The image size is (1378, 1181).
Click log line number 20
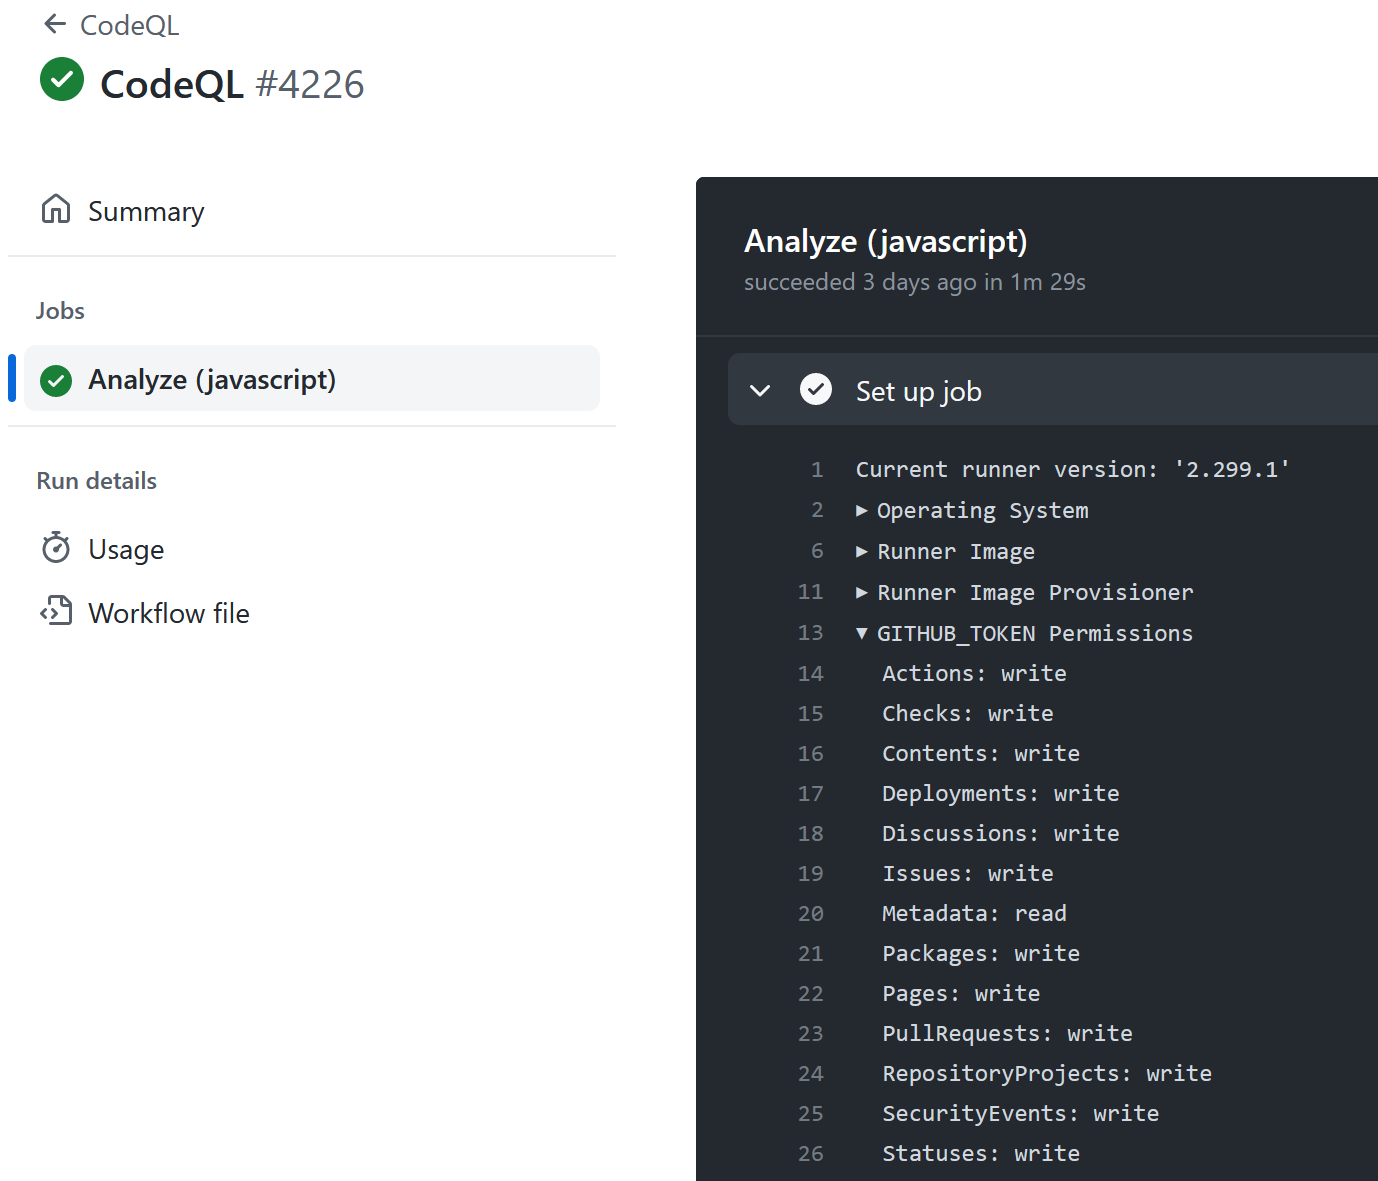810,913
